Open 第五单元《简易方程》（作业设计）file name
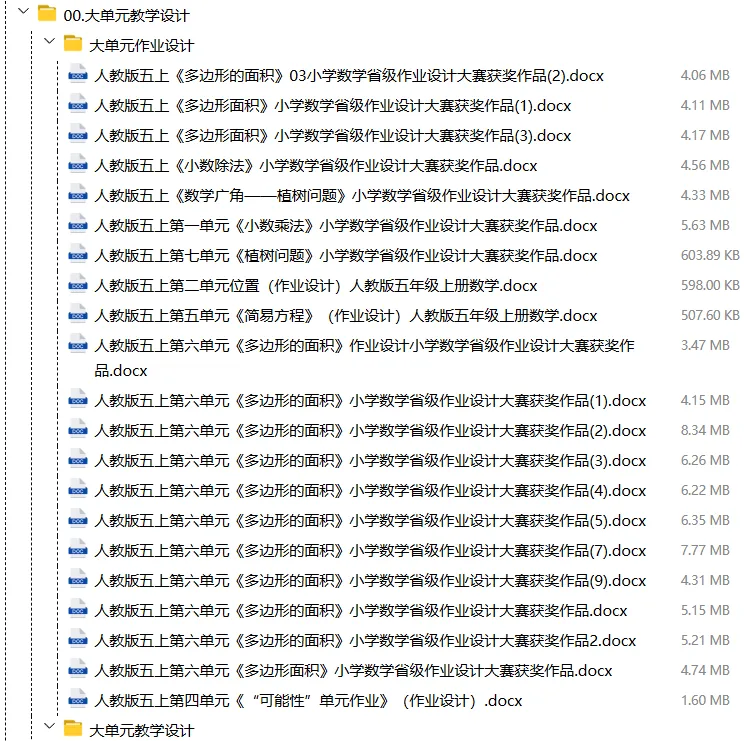The image size is (744, 741). (345, 315)
